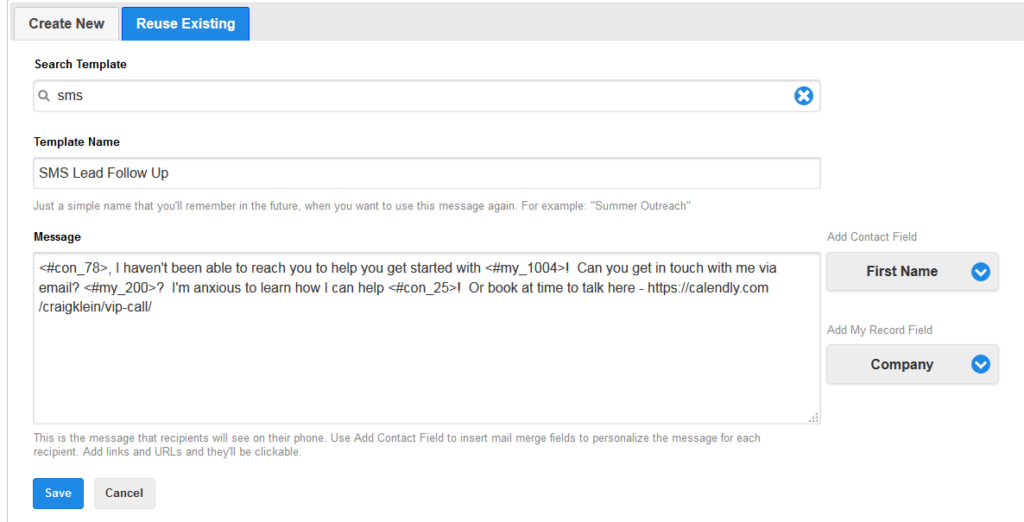Click the magnifier icon in Search Template
The width and height of the screenshot is (1024, 522).
44,96
